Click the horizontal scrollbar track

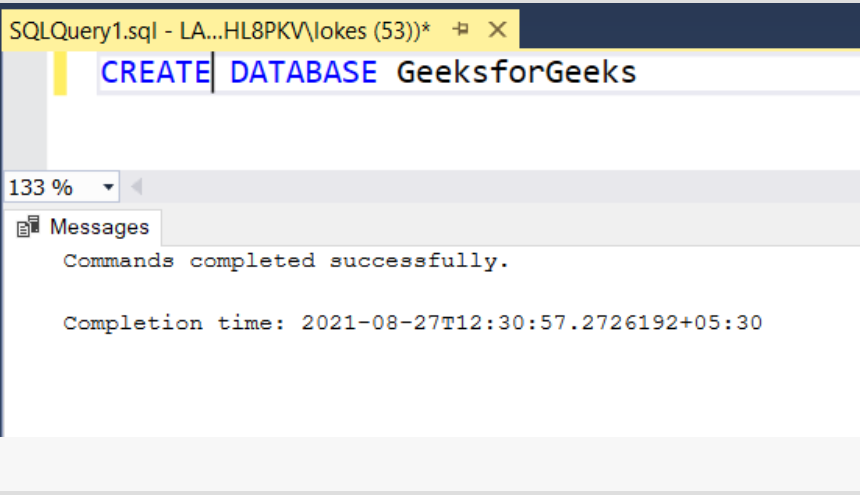point(500,187)
